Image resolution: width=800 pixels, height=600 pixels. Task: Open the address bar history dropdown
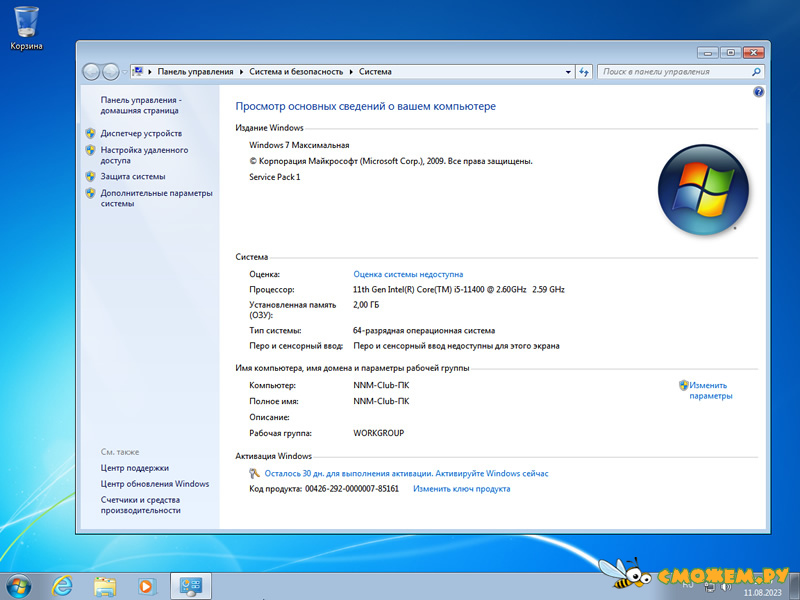[x=568, y=72]
